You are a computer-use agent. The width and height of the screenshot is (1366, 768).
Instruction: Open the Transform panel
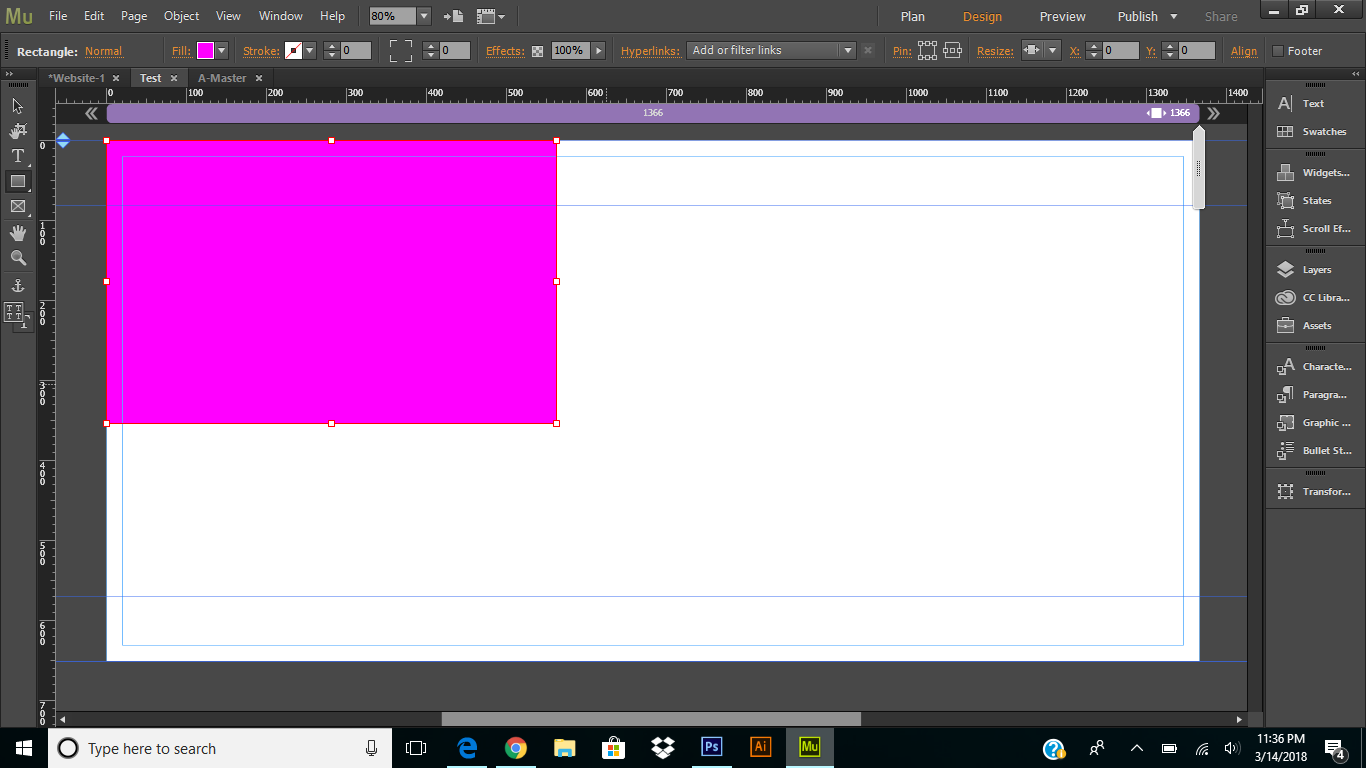(1315, 491)
